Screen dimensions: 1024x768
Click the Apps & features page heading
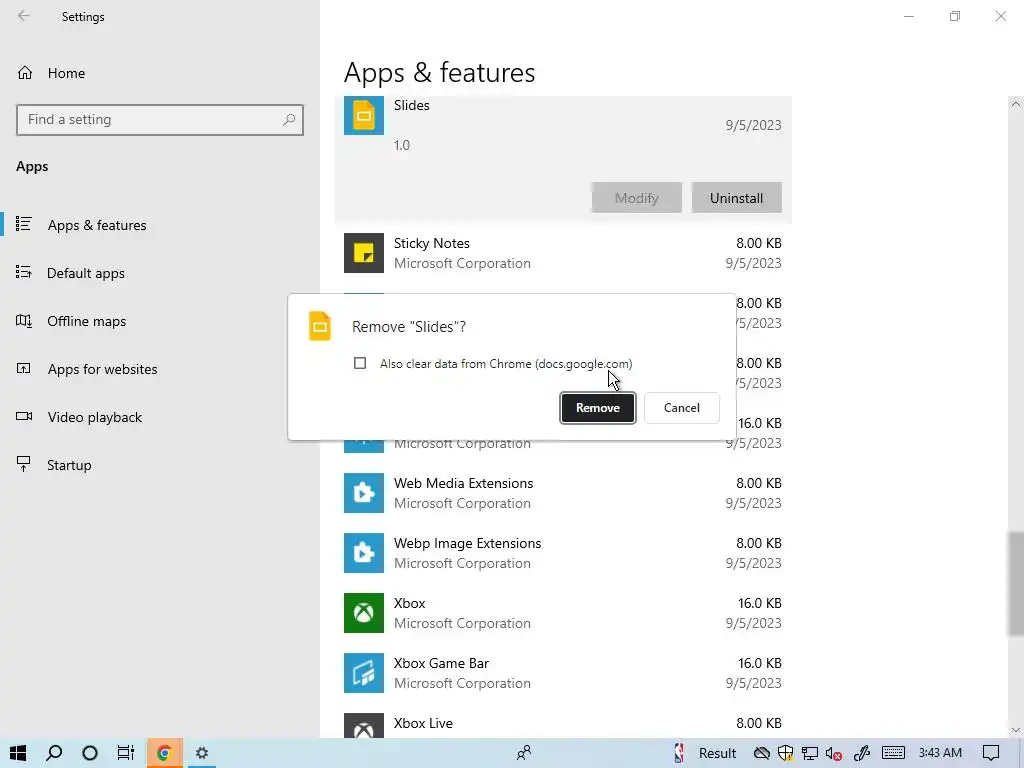coord(440,72)
